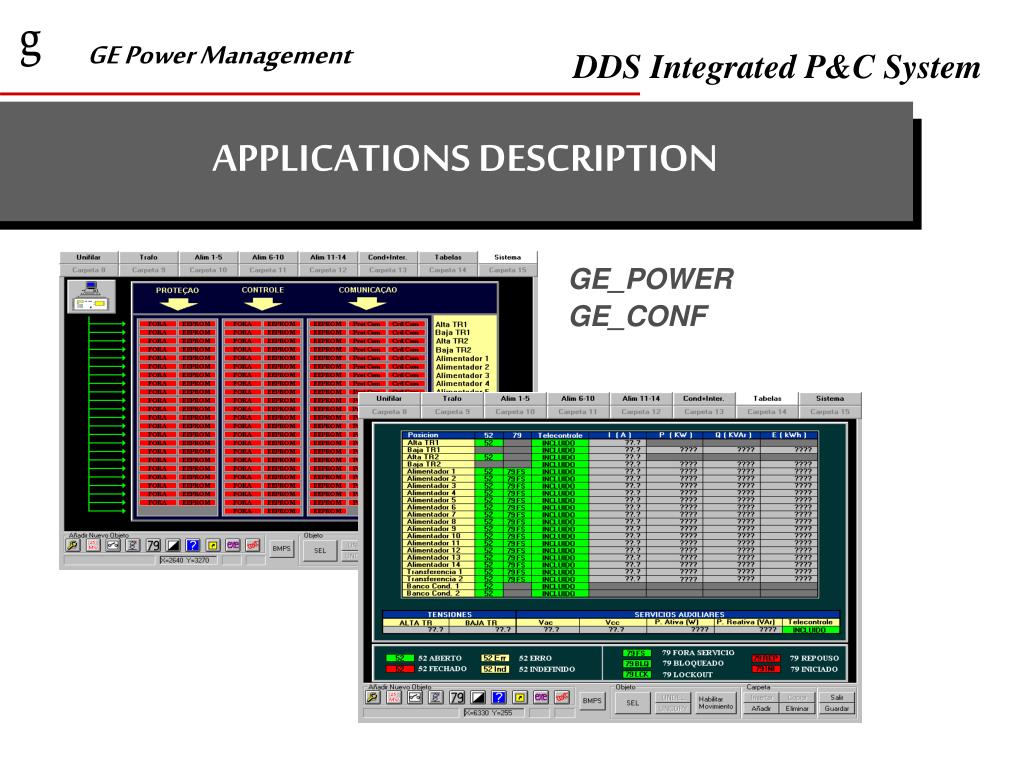This screenshot has width=1024, height=768.
Task: Click the purple 'ee' icon in front window toolbar
Action: (x=541, y=697)
